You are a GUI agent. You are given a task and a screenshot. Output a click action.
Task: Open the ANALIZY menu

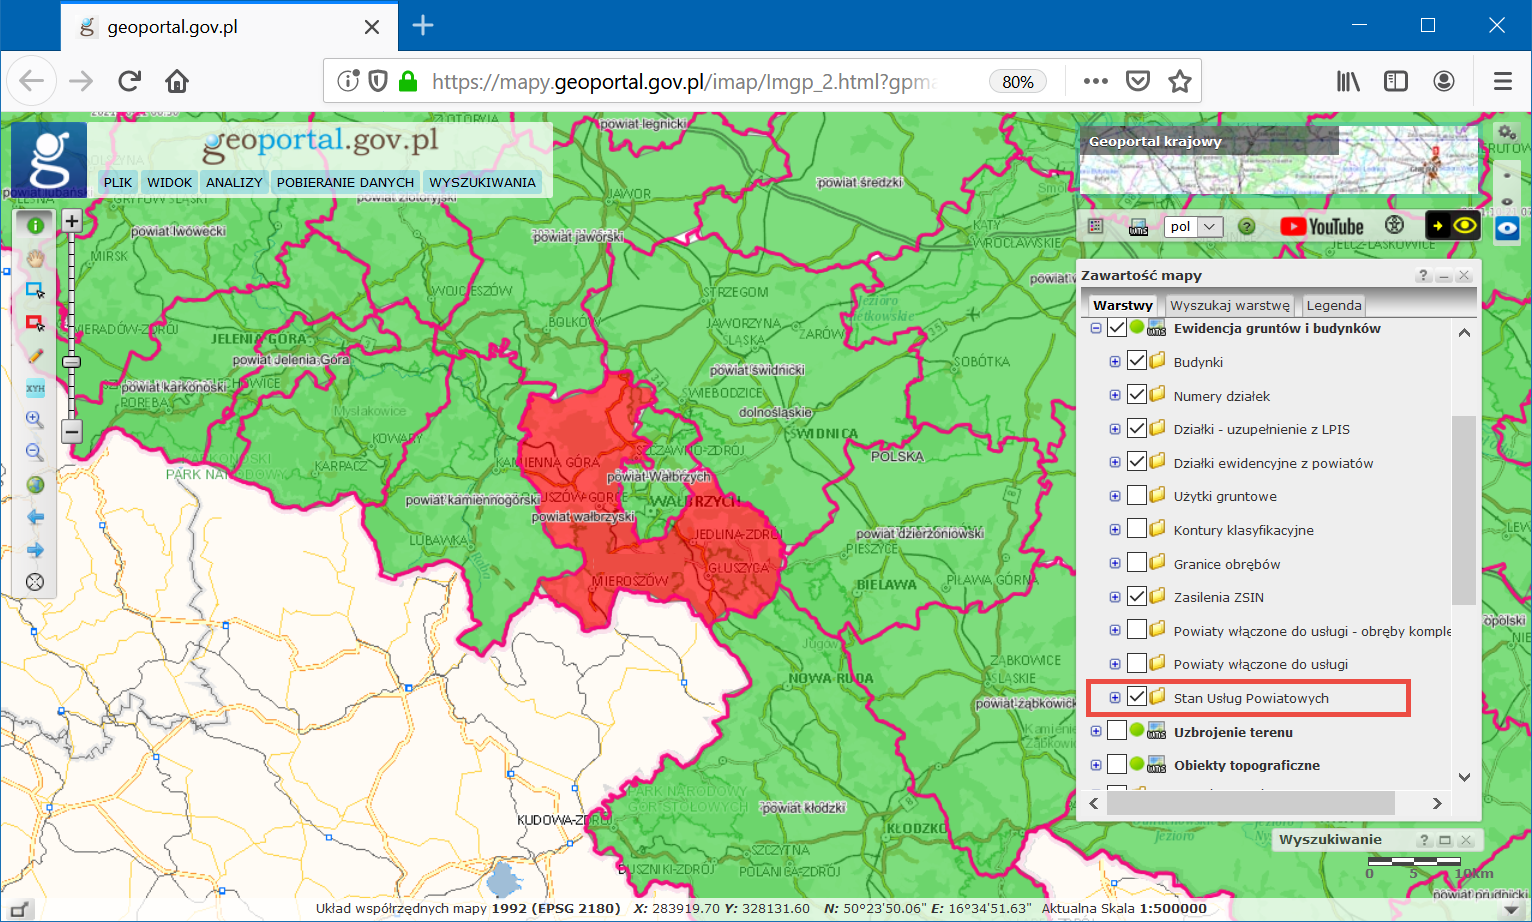(234, 182)
